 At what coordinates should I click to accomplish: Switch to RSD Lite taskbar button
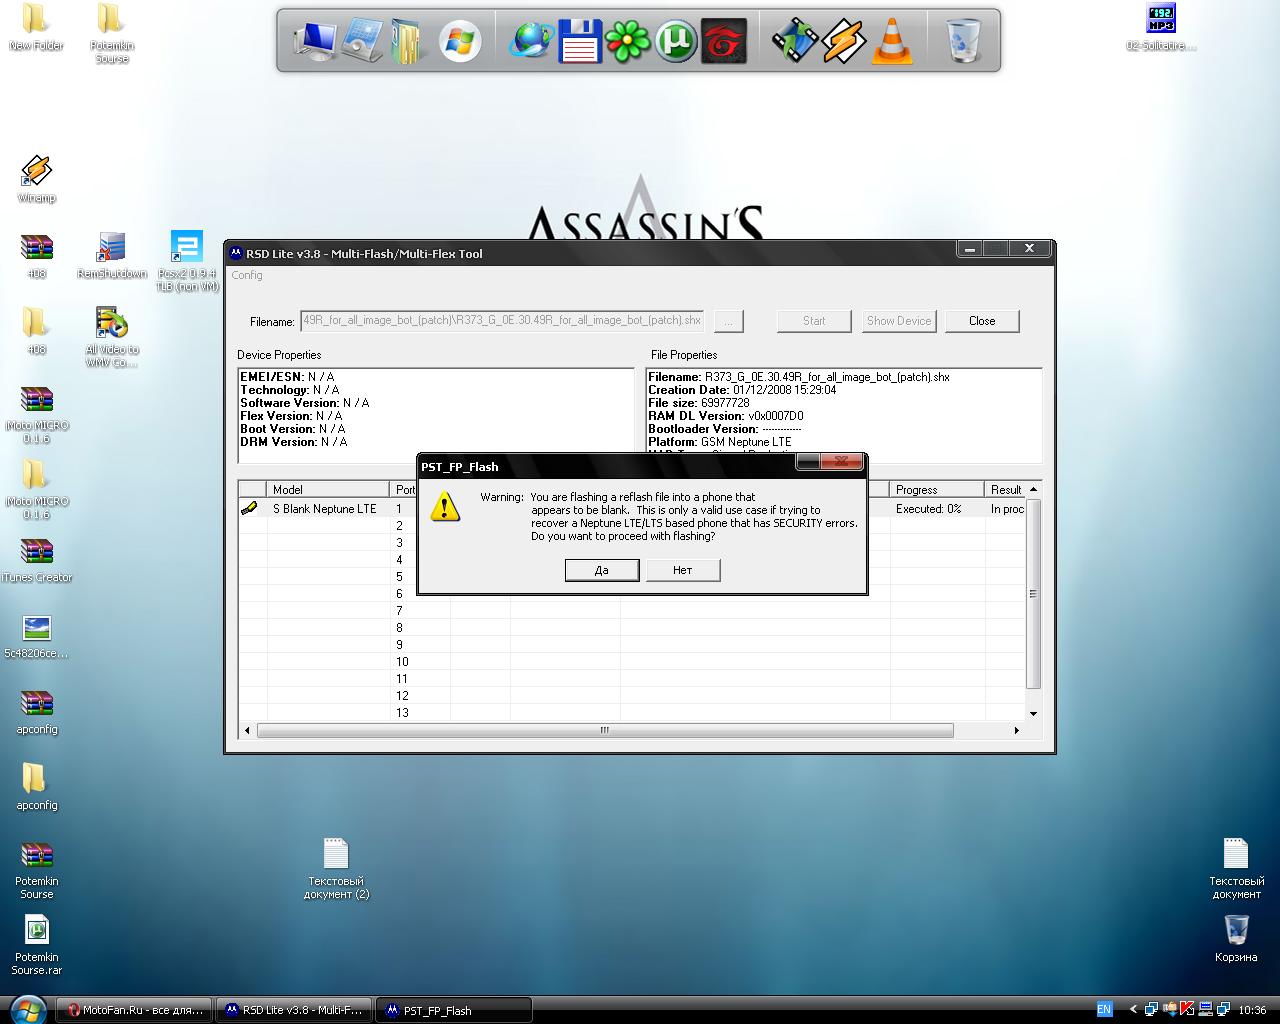pos(294,1010)
